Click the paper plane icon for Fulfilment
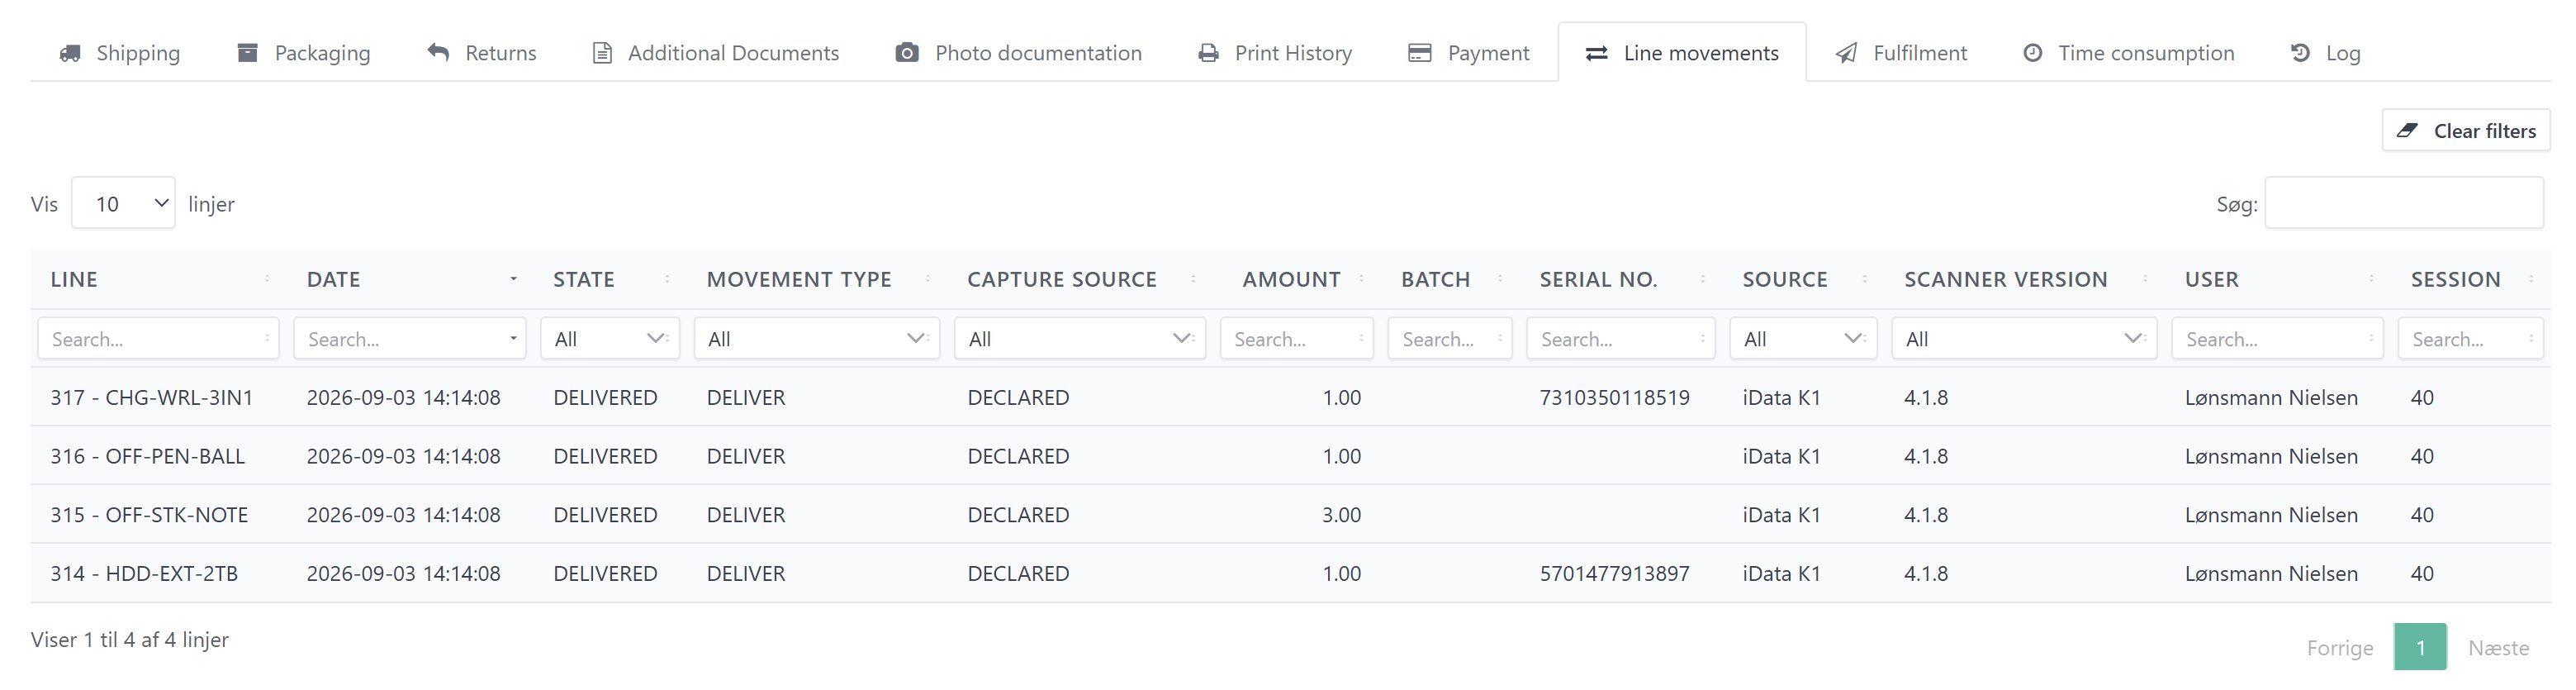 point(1846,53)
